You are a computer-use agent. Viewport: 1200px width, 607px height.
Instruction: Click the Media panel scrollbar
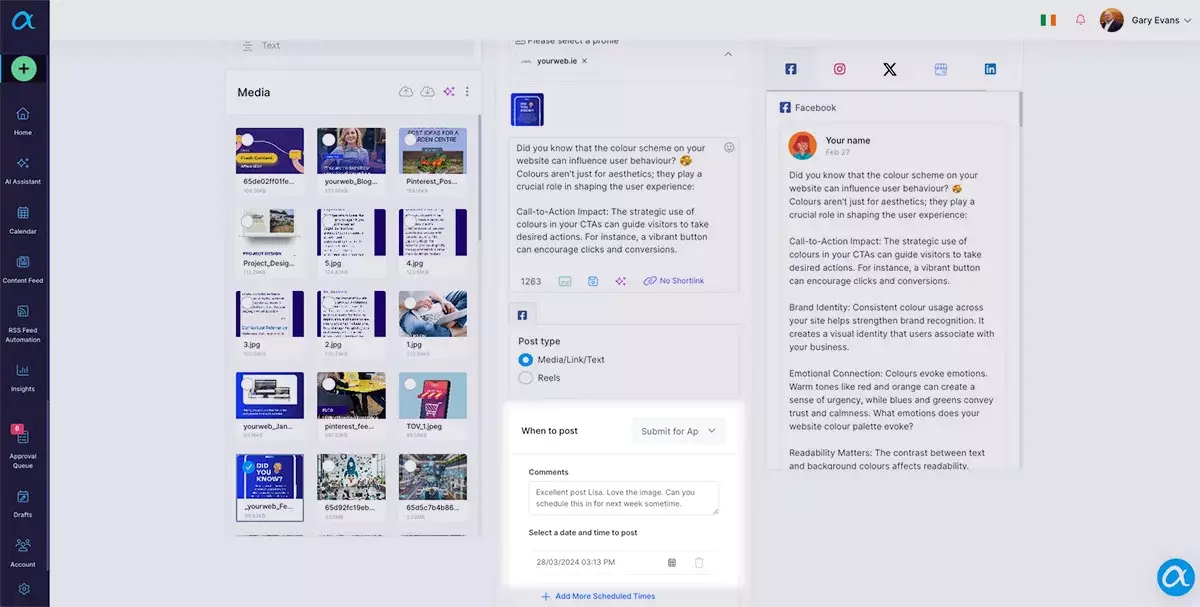[x=479, y=180]
